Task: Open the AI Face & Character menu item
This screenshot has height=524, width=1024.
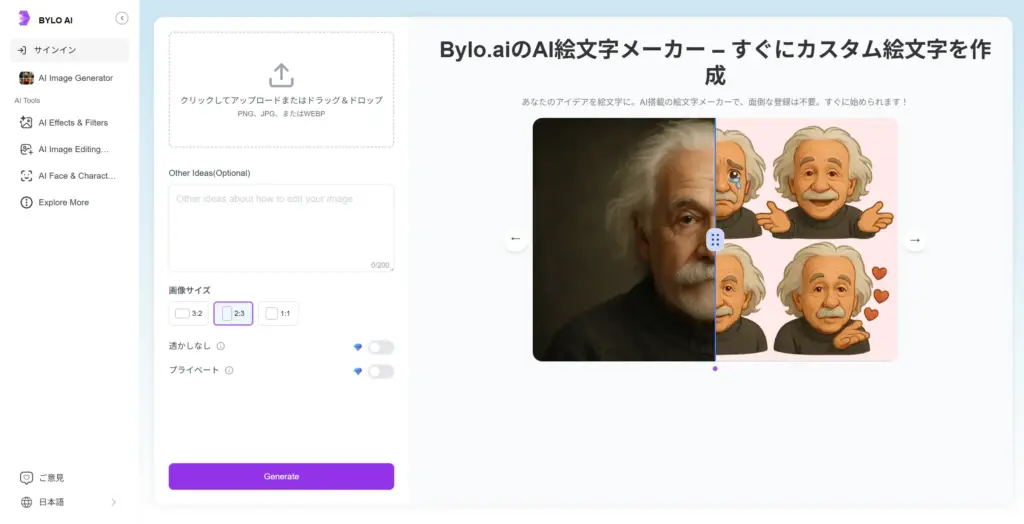Action: [70, 176]
